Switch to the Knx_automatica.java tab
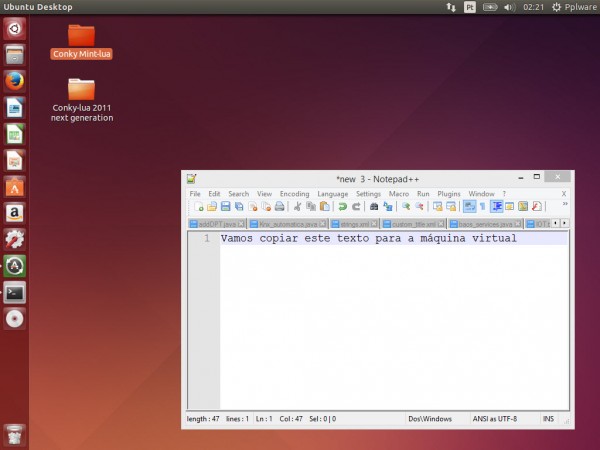600x450 pixels. (288, 224)
